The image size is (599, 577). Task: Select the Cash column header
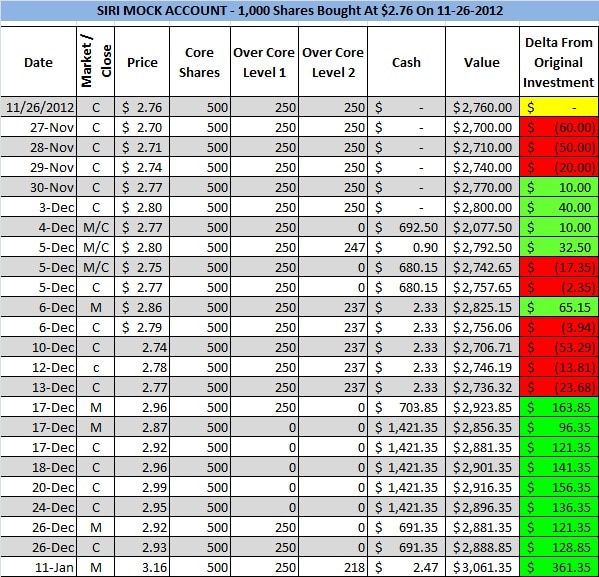406,62
